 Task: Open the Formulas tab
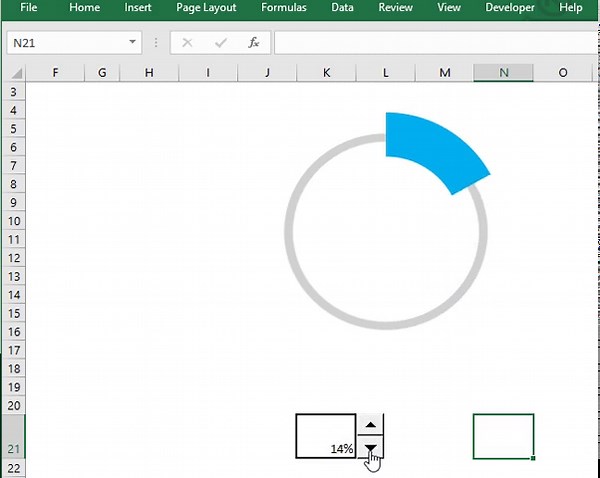[x=284, y=8]
